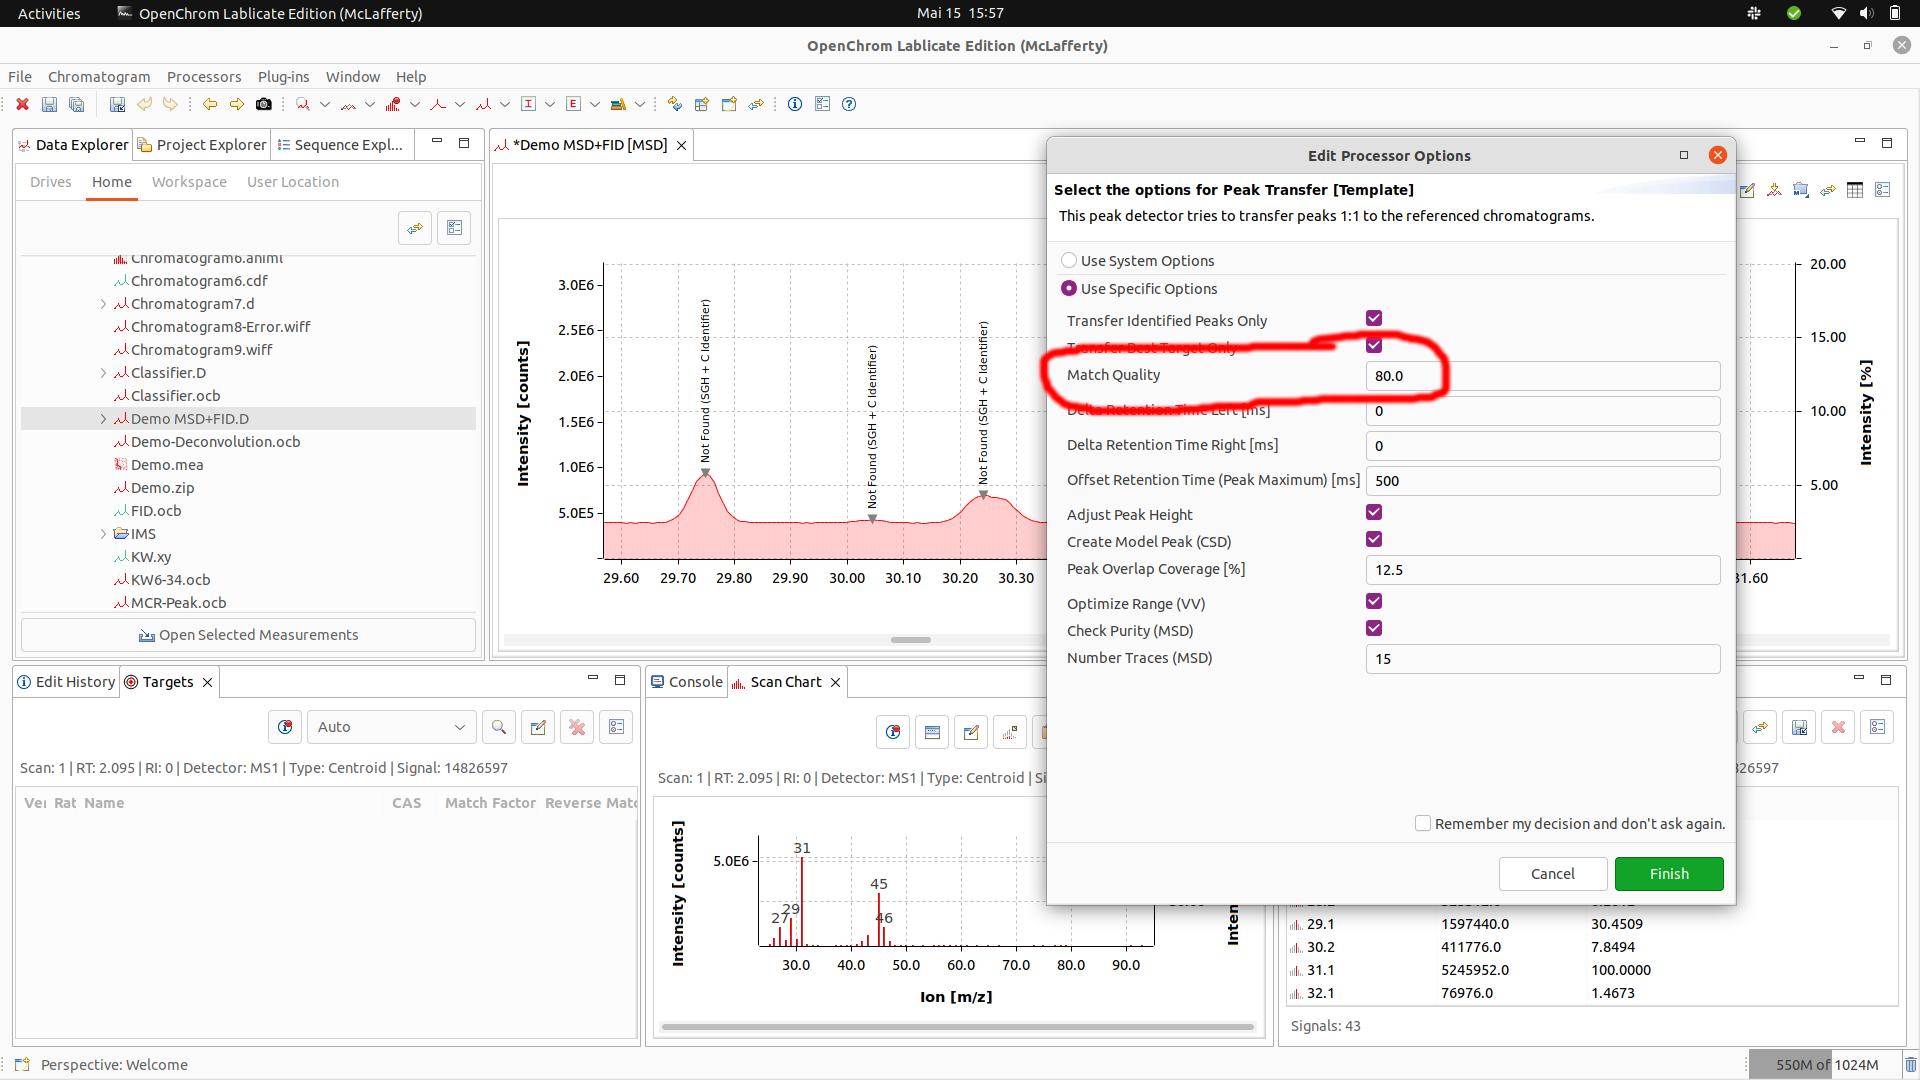Enable the Remember my decision checkbox

[1423, 823]
